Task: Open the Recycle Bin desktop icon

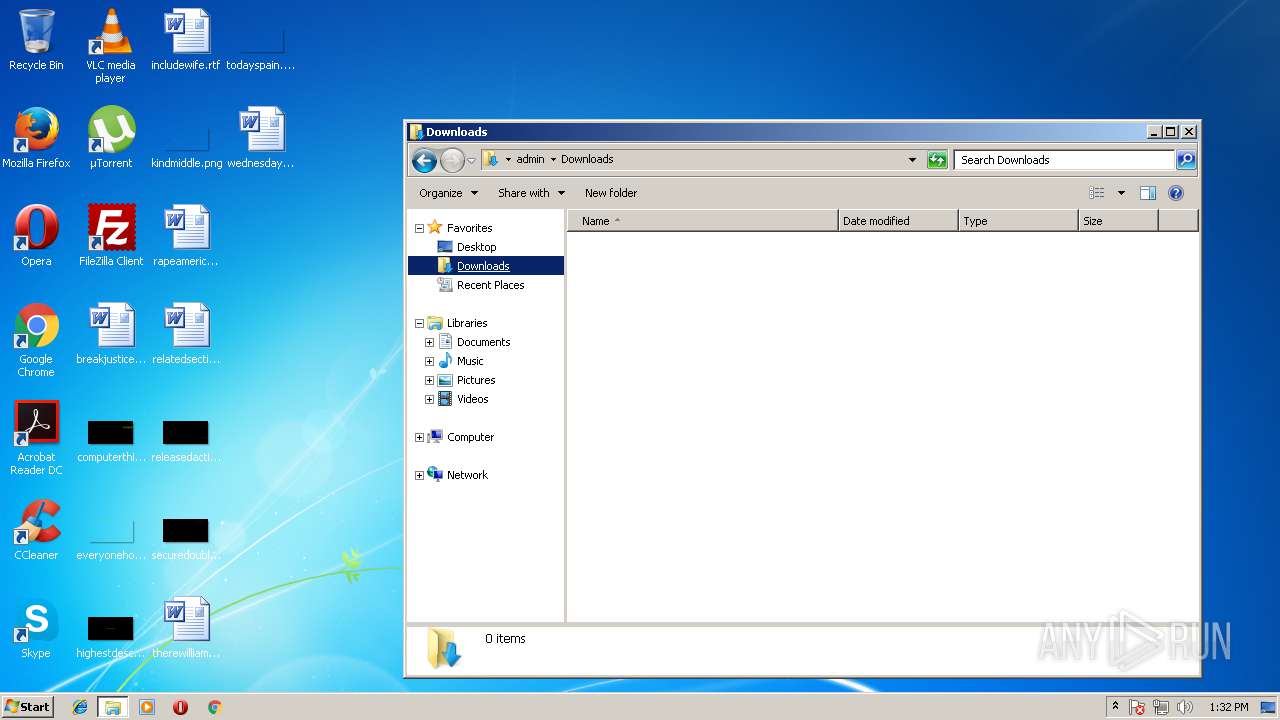Action: coord(36,40)
